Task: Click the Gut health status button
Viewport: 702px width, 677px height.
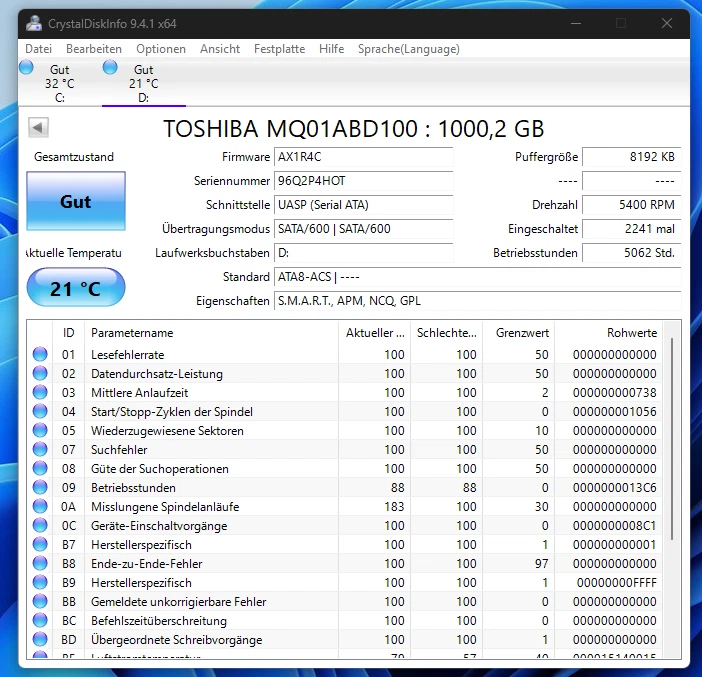Action: point(76,201)
